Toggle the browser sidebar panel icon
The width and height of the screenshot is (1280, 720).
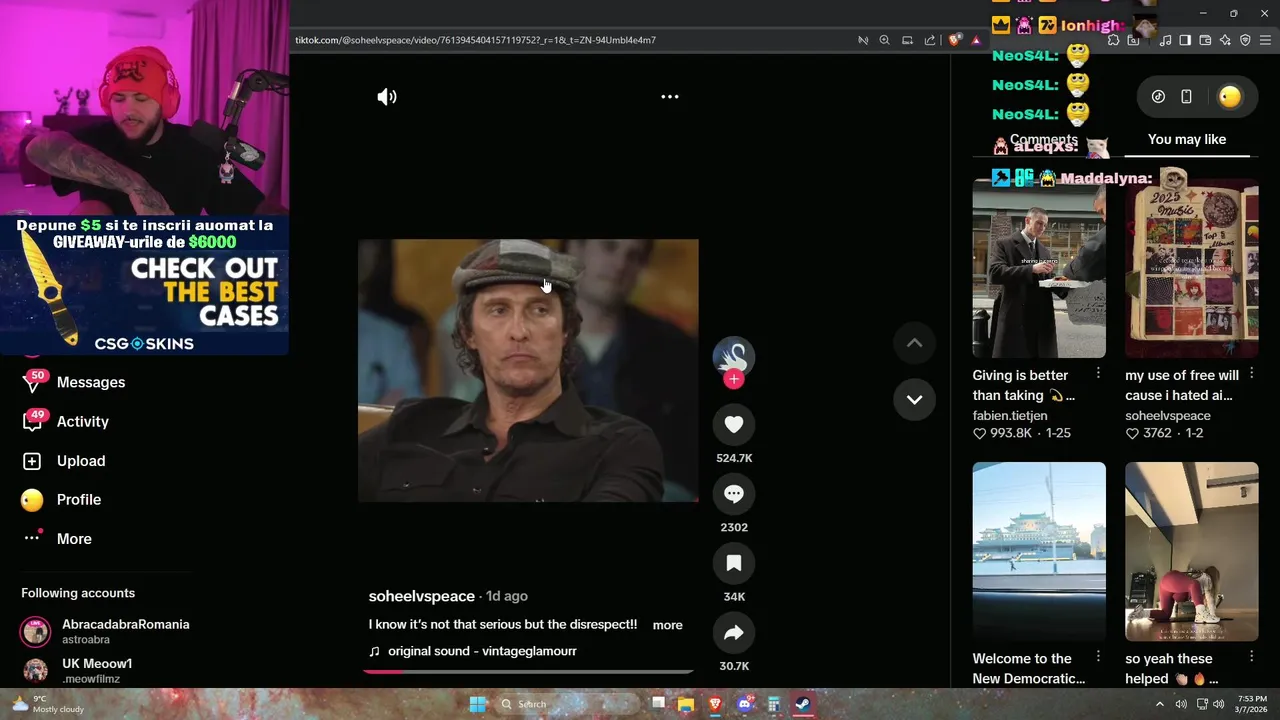pos(1185,40)
